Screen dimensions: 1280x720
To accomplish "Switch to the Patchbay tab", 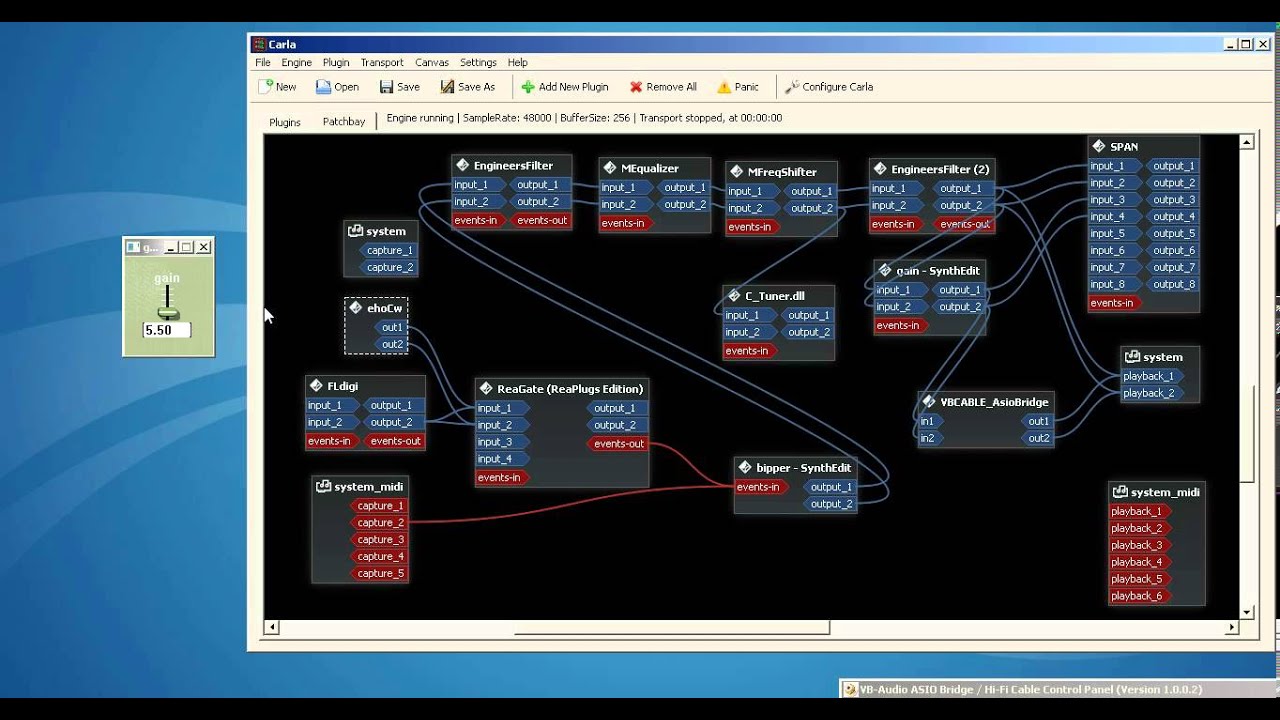I will 344,122.
